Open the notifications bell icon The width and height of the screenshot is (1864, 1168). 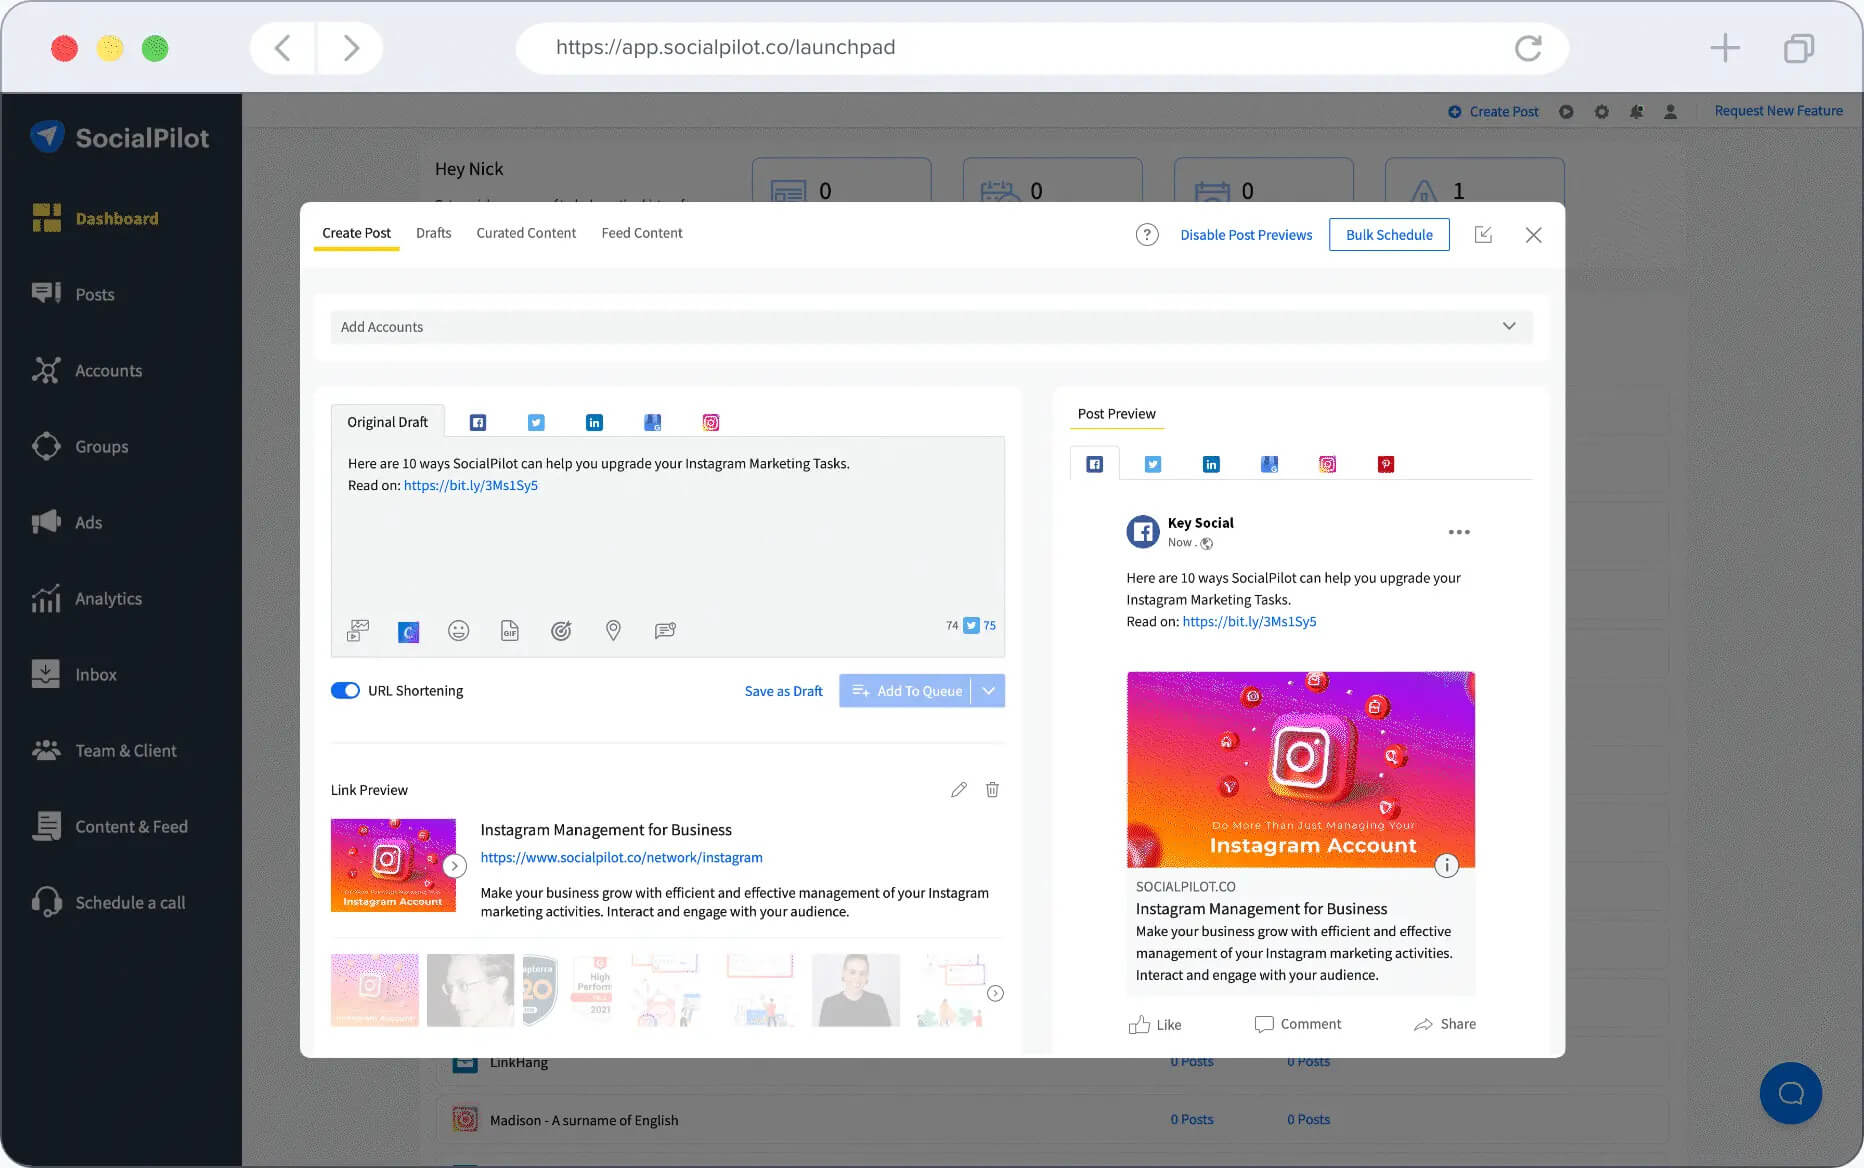[1637, 112]
